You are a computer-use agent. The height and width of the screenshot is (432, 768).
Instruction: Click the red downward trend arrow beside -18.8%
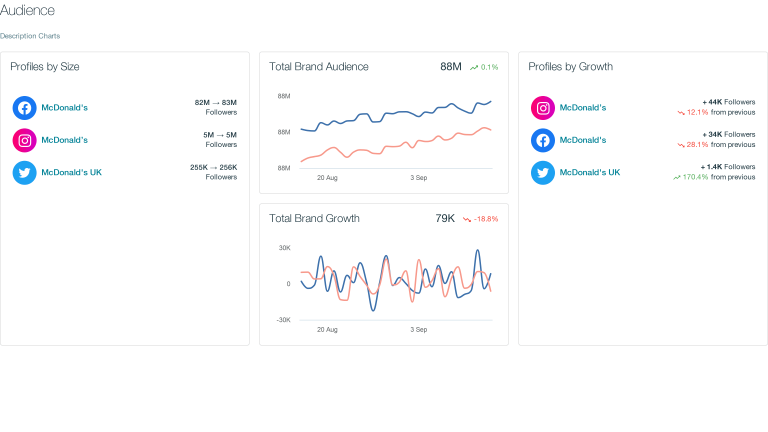pyautogui.click(x=466, y=219)
